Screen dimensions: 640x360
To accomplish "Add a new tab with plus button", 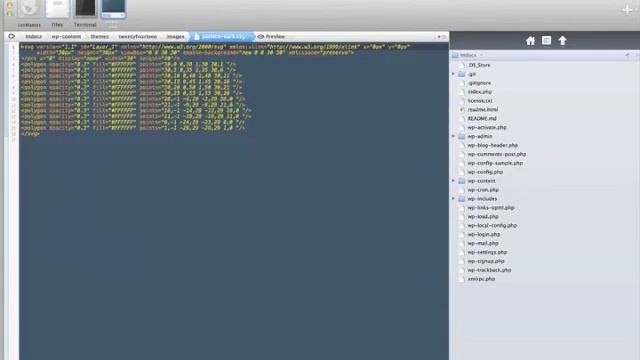I will (627, 10).
